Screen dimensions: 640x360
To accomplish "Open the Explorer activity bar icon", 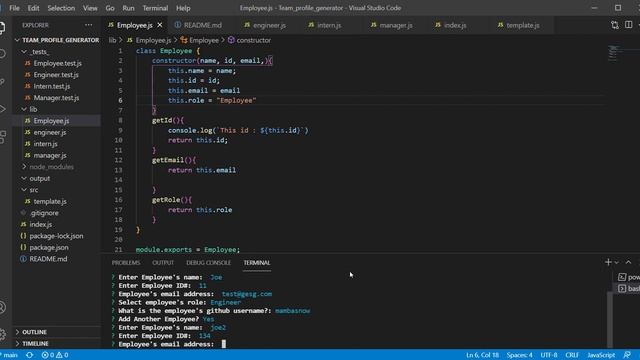I will point(2,28).
